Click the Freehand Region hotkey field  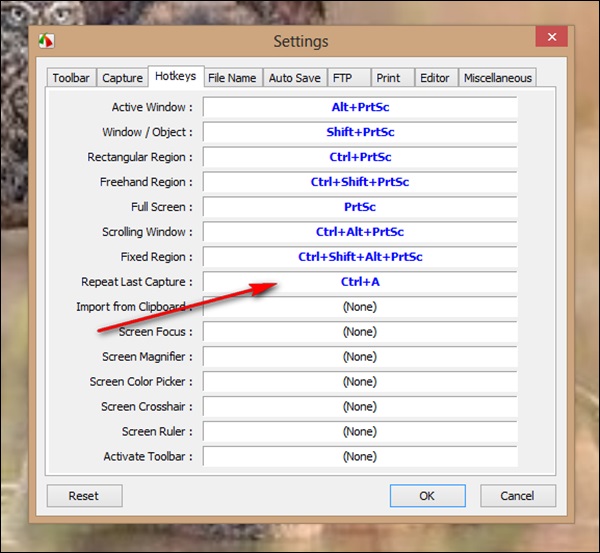[x=360, y=182]
